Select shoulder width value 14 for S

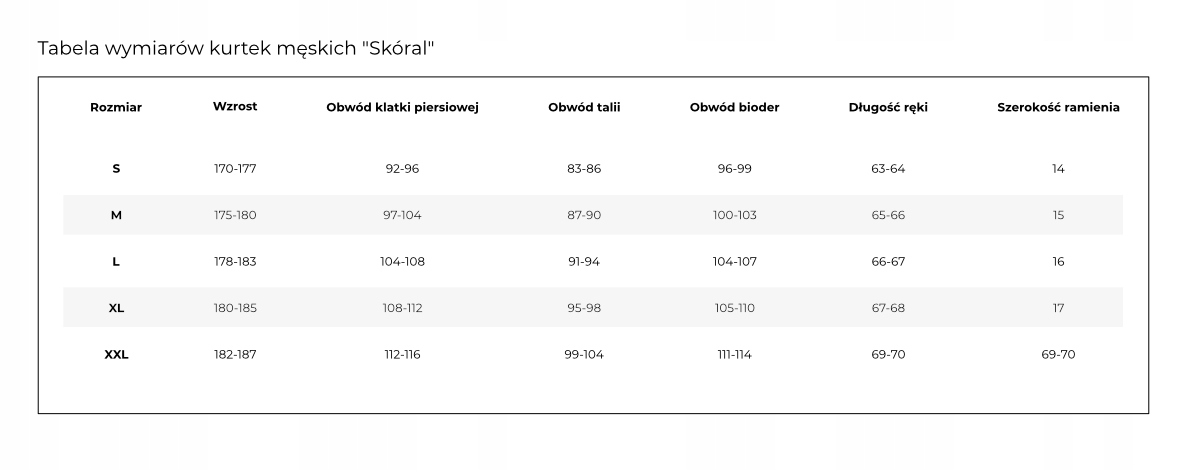pos(1058,169)
